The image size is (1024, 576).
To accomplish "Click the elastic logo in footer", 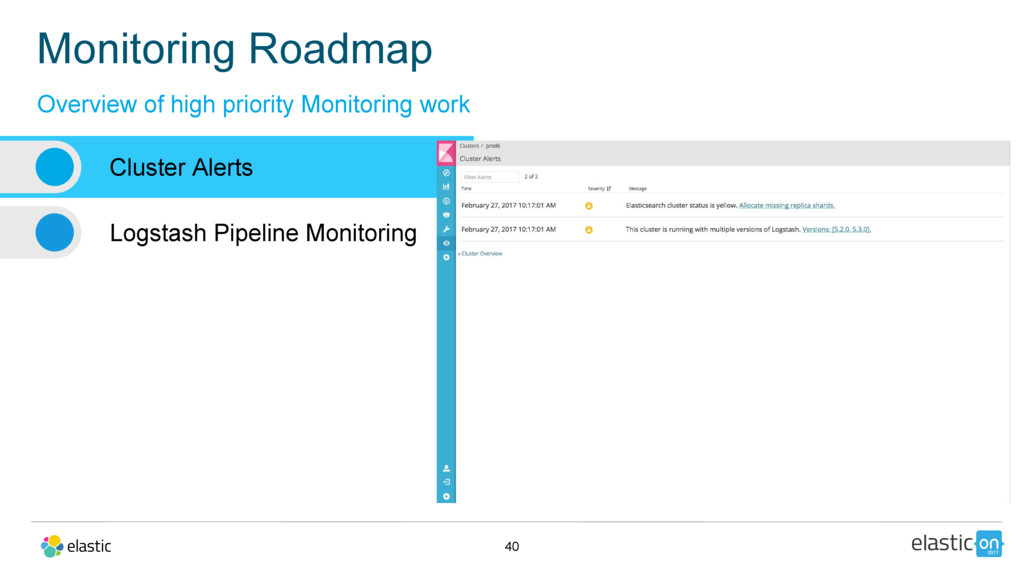I will click(x=76, y=546).
